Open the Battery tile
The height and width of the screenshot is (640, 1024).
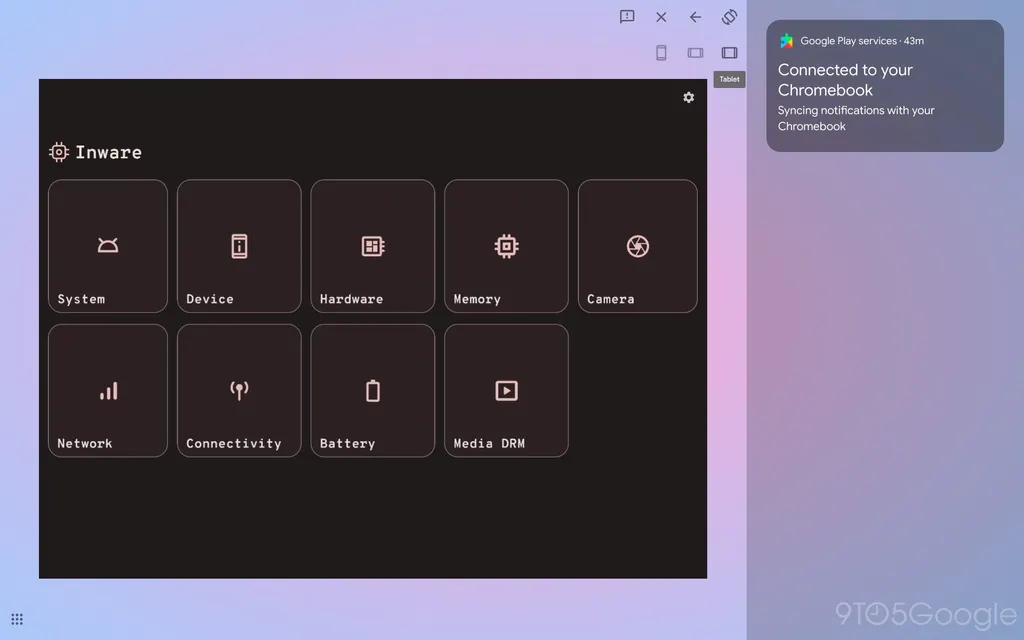372,390
